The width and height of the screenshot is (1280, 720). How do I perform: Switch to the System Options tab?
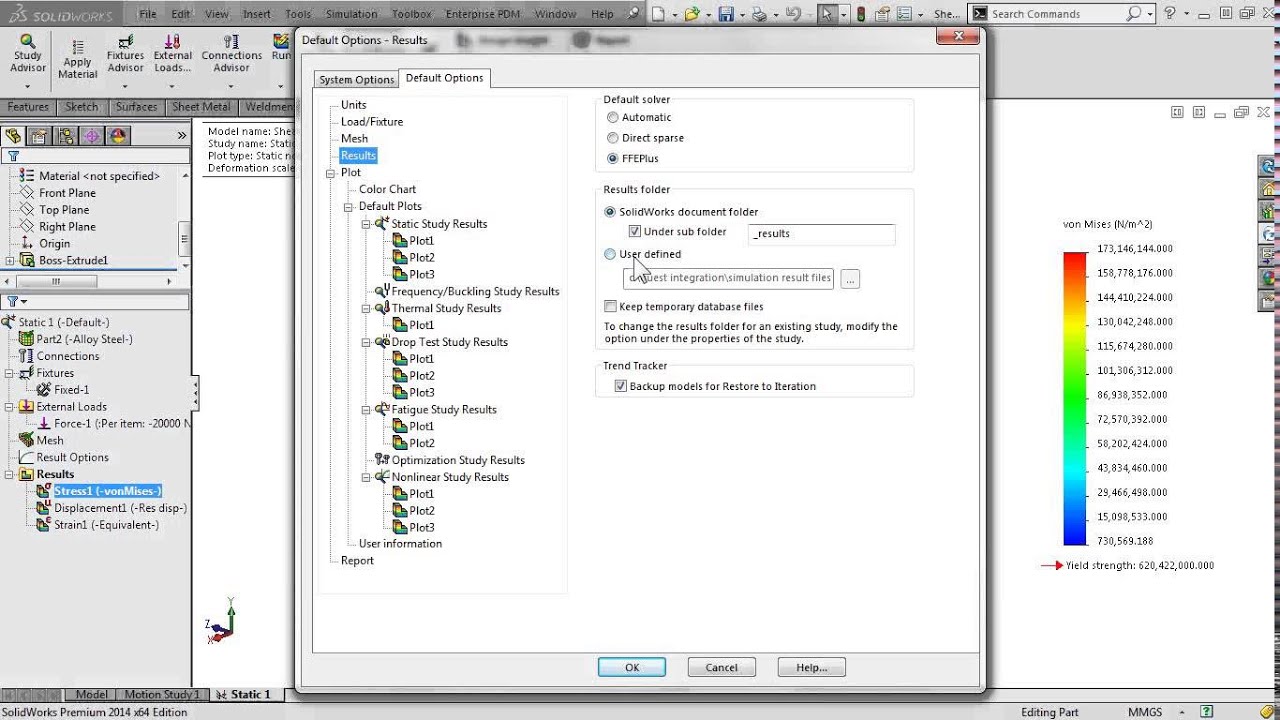pyautogui.click(x=356, y=79)
